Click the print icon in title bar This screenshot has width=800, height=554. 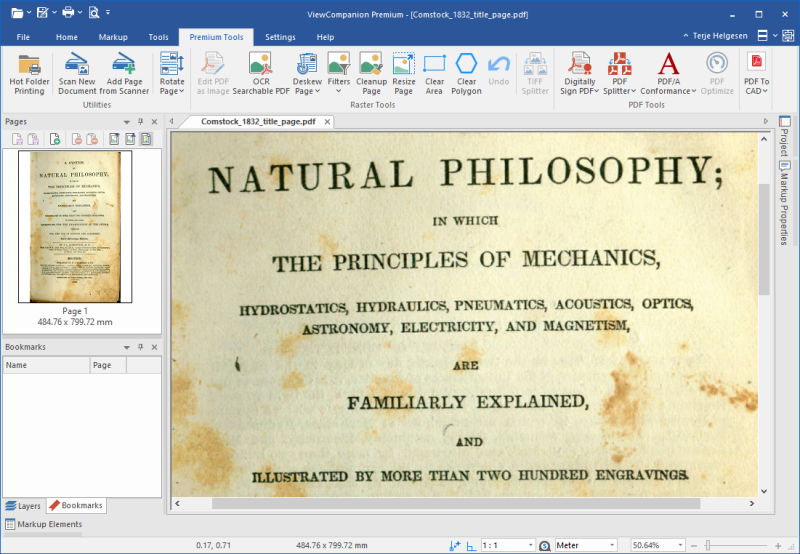coord(67,12)
